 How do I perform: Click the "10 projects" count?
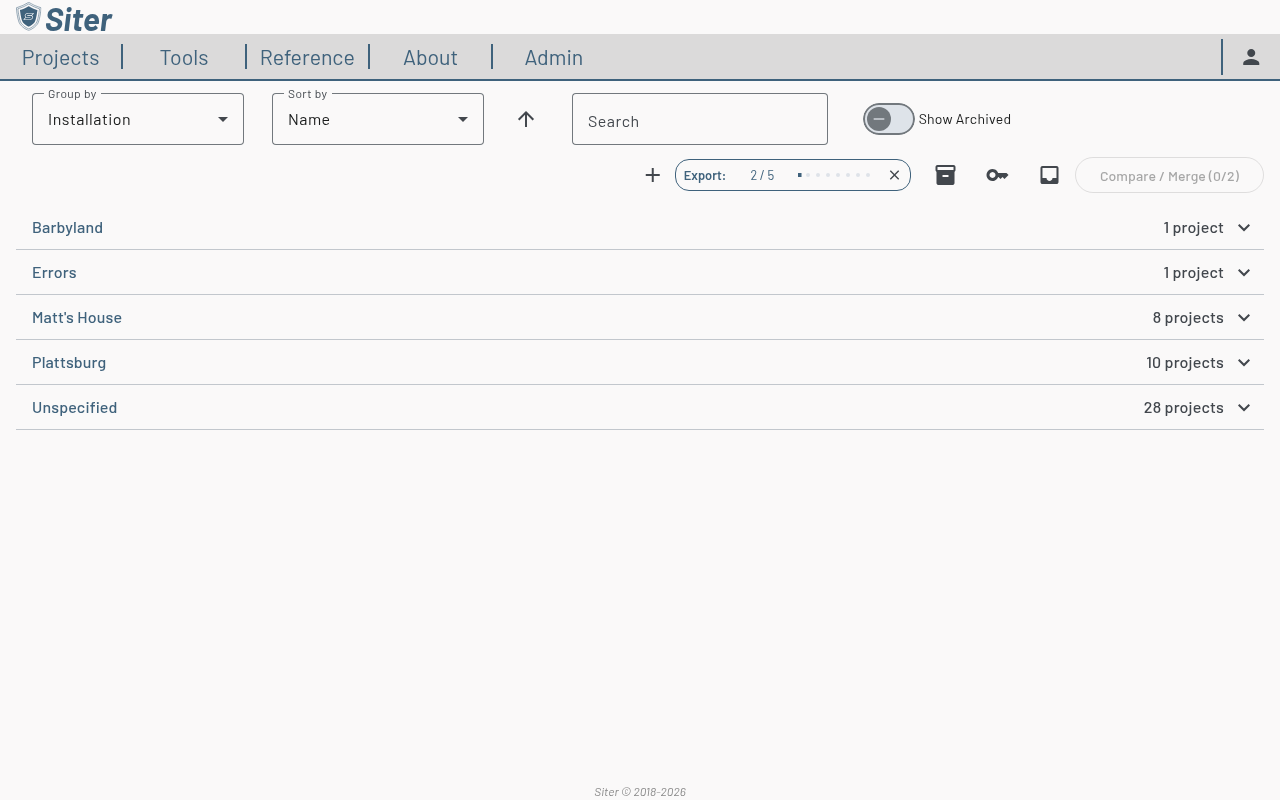click(1185, 362)
